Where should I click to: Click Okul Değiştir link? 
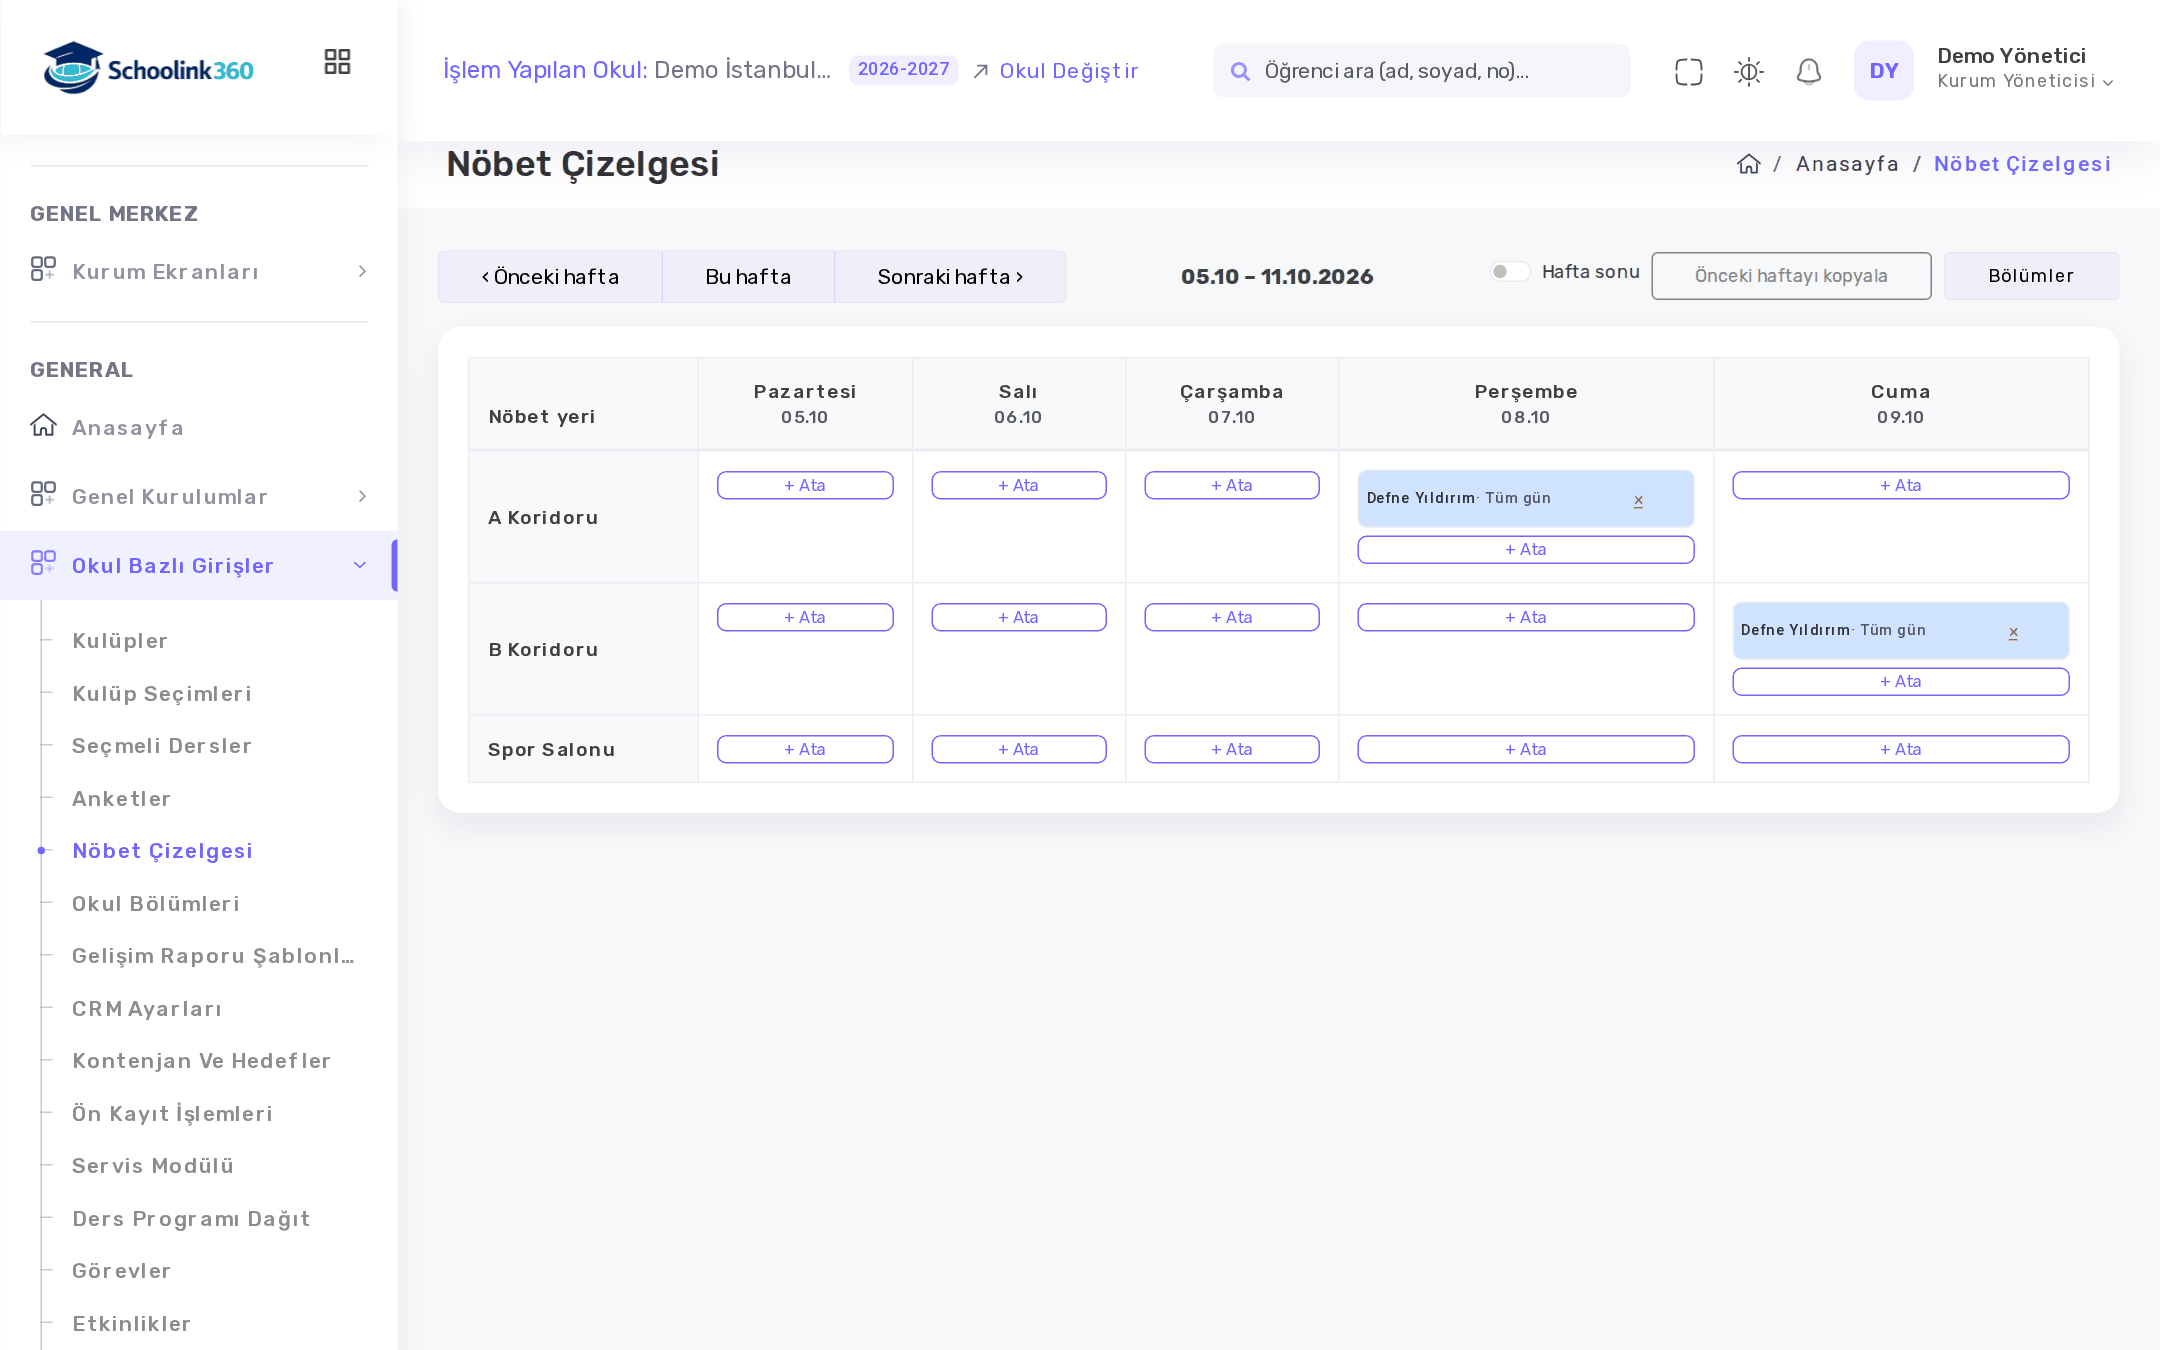click(1056, 71)
